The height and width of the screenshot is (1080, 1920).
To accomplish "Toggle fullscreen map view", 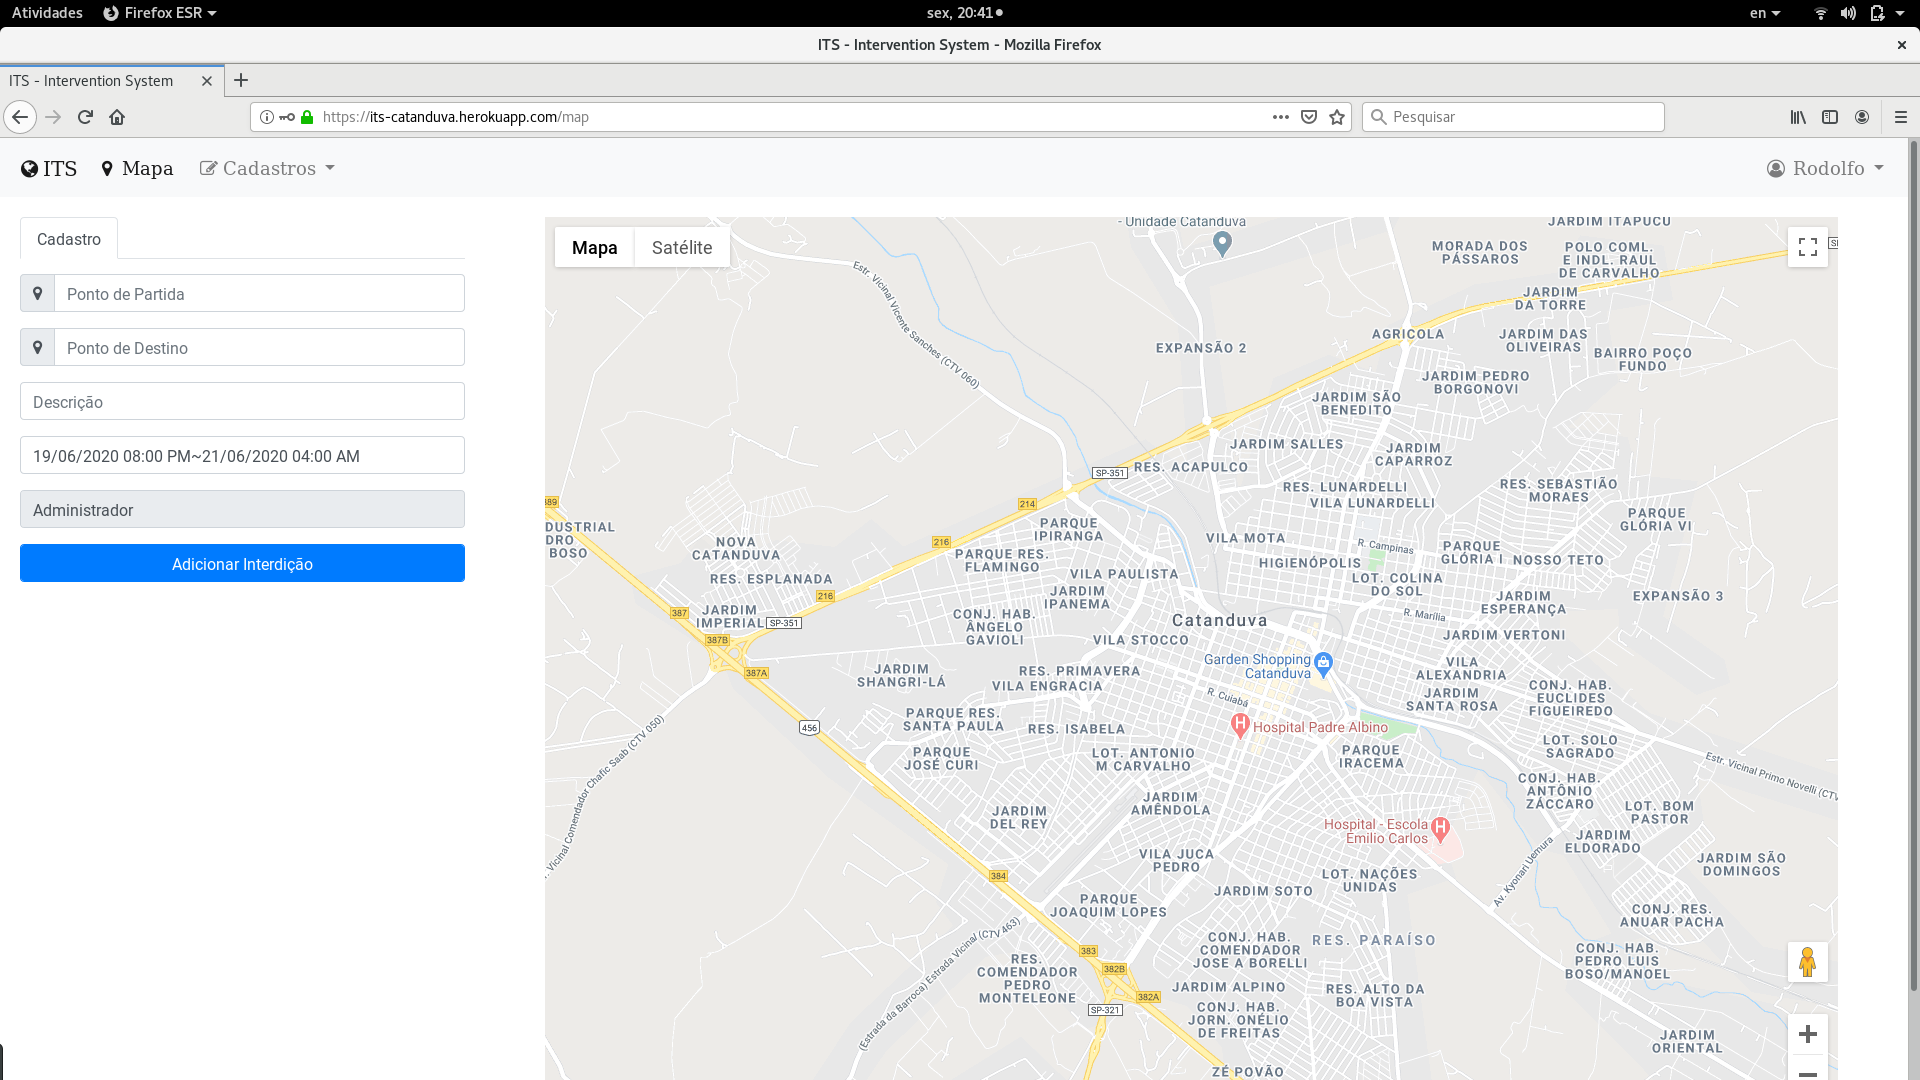I will 1807,247.
